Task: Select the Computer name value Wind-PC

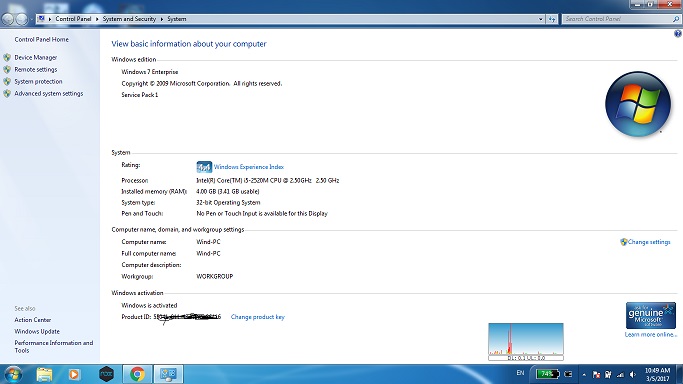Action: tap(208, 242)
